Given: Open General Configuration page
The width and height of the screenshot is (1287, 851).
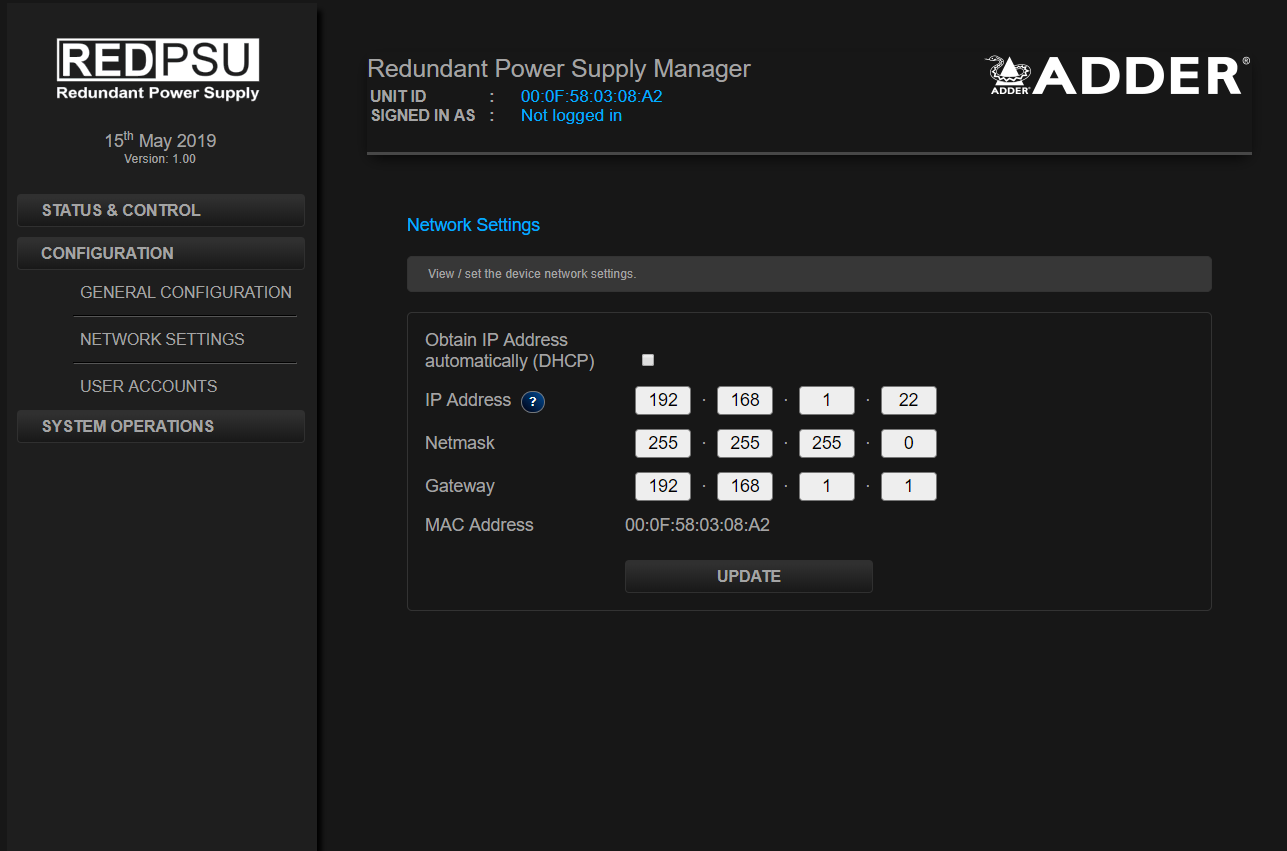Looking at the screenshot, I should click(x=186, y=293).
